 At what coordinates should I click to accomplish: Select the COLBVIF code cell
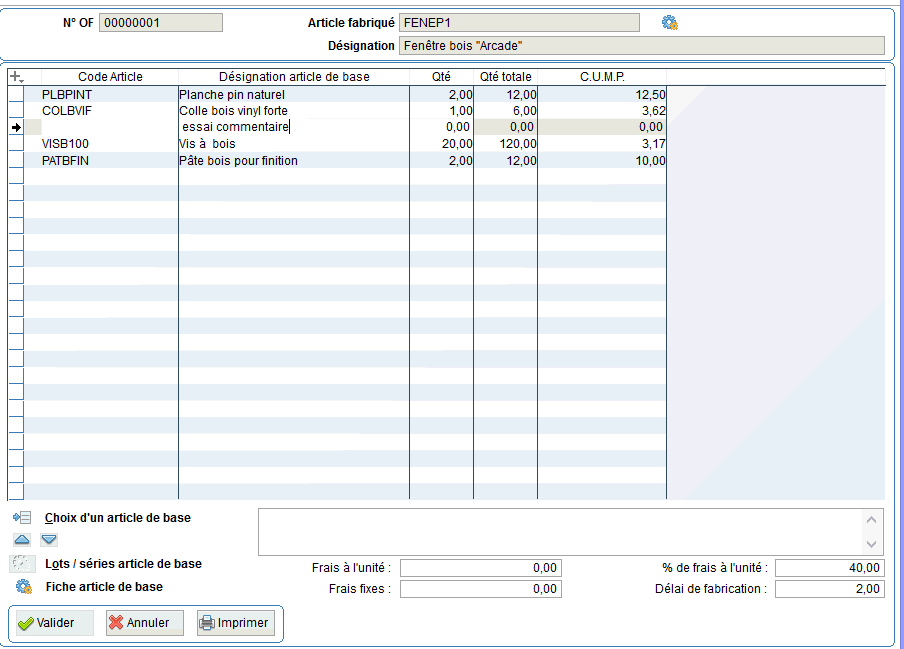(110, 111)
